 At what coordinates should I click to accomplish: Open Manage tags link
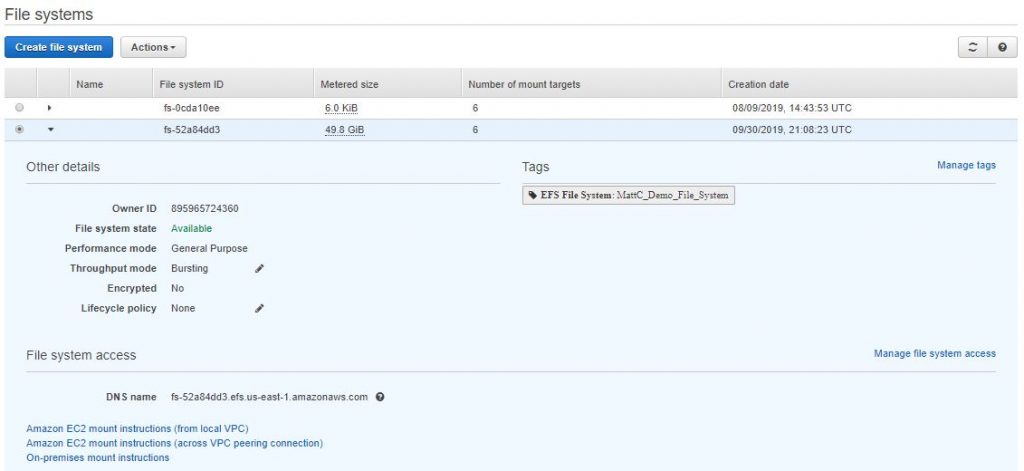tap(967, 165)
